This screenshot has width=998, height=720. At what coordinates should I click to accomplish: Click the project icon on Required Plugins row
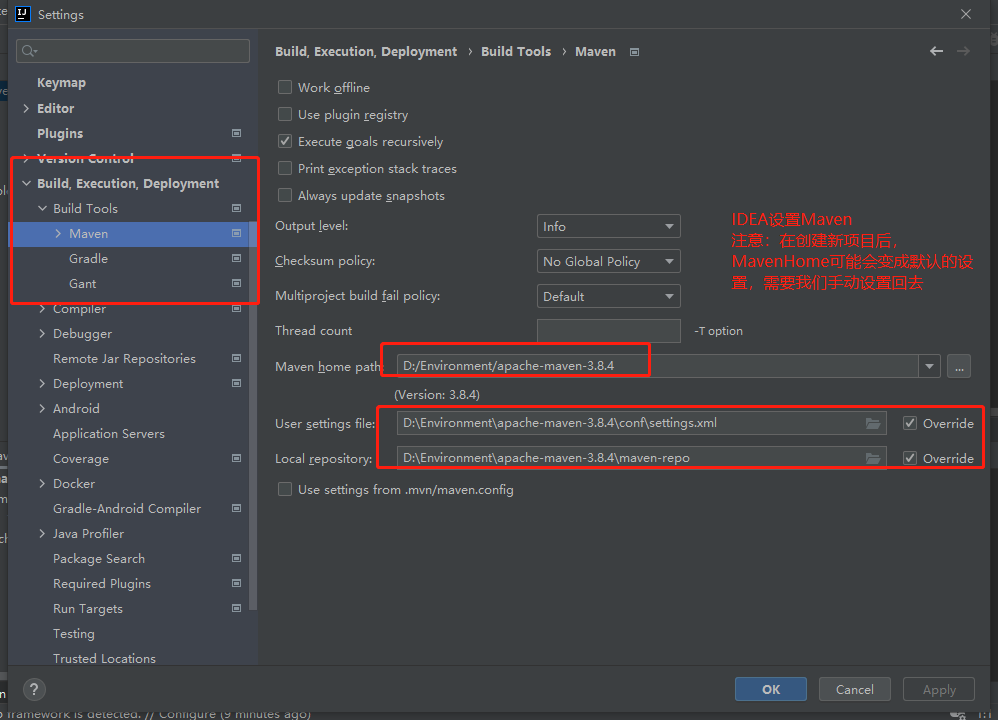[236, 583]
